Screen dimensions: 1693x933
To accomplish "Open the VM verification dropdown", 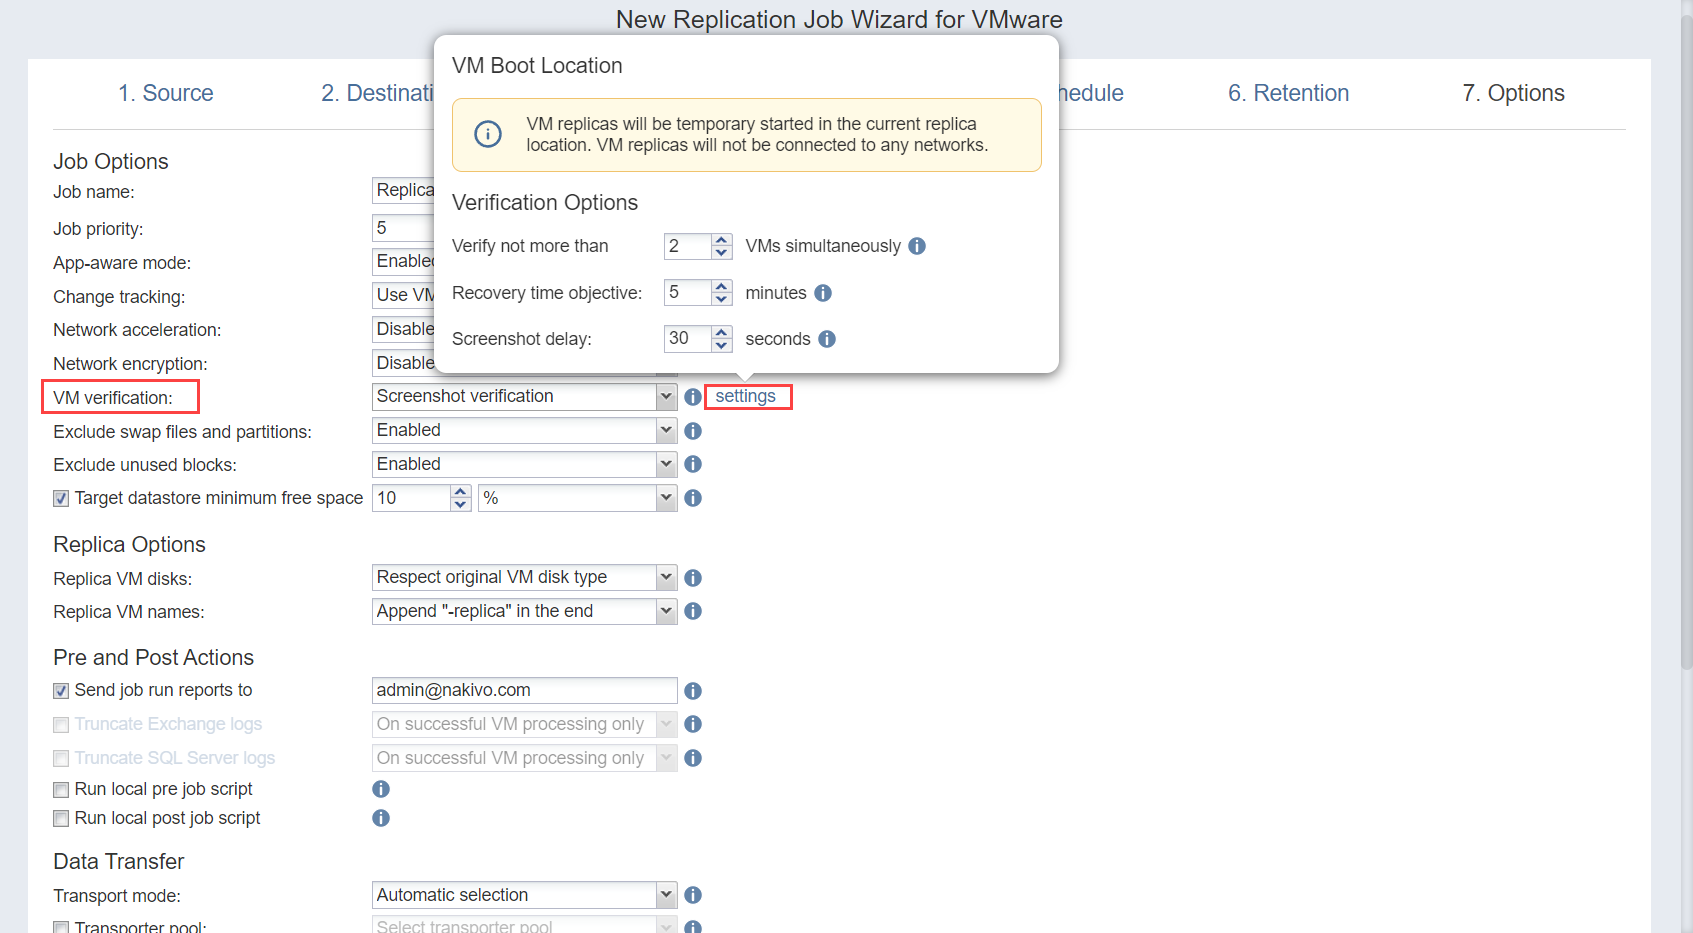I will coord(666,397).
